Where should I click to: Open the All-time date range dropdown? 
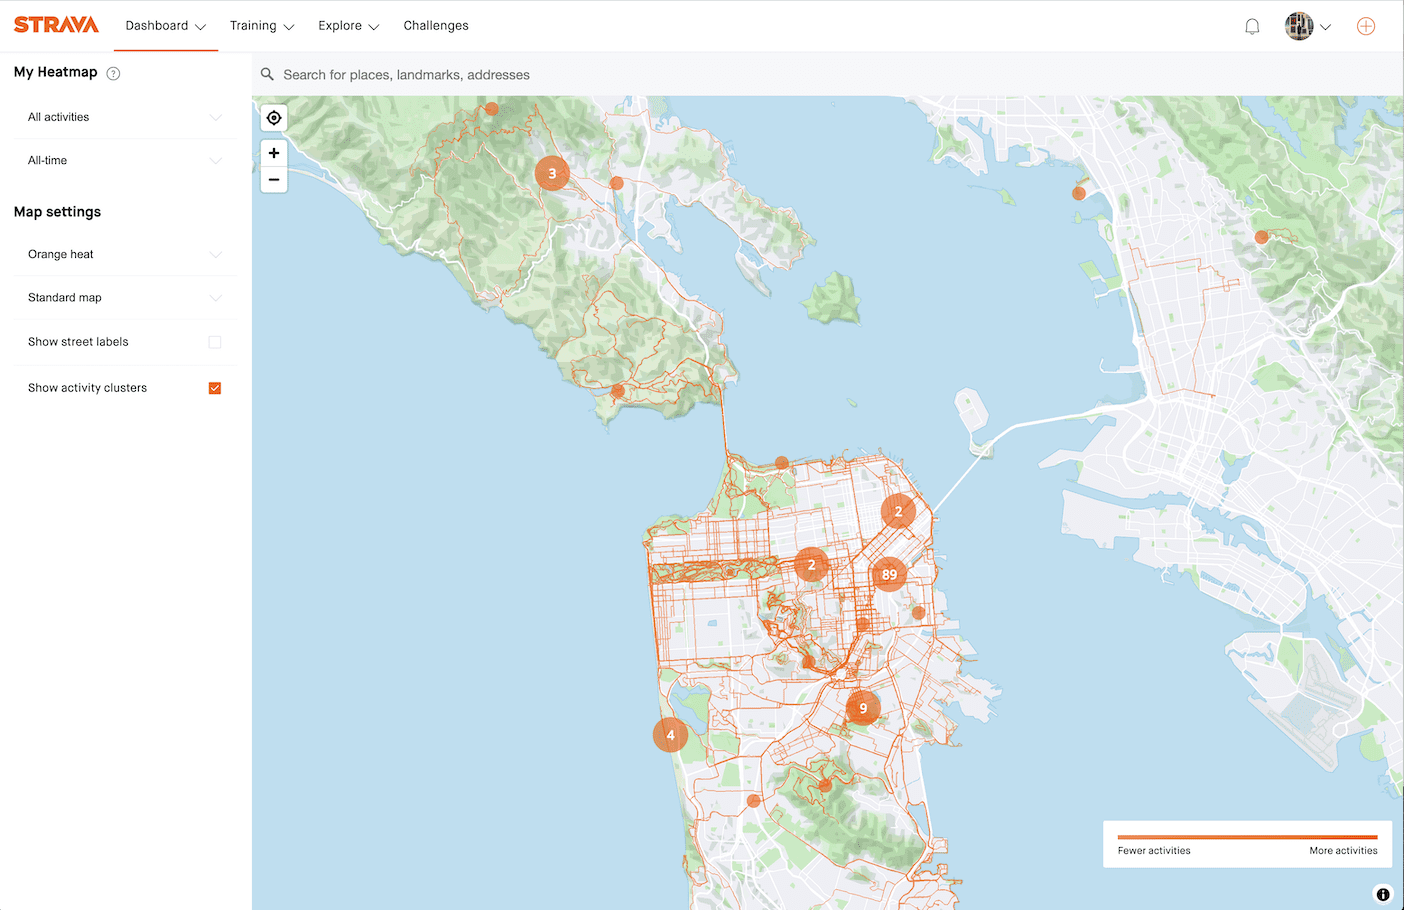coord(124,160)
